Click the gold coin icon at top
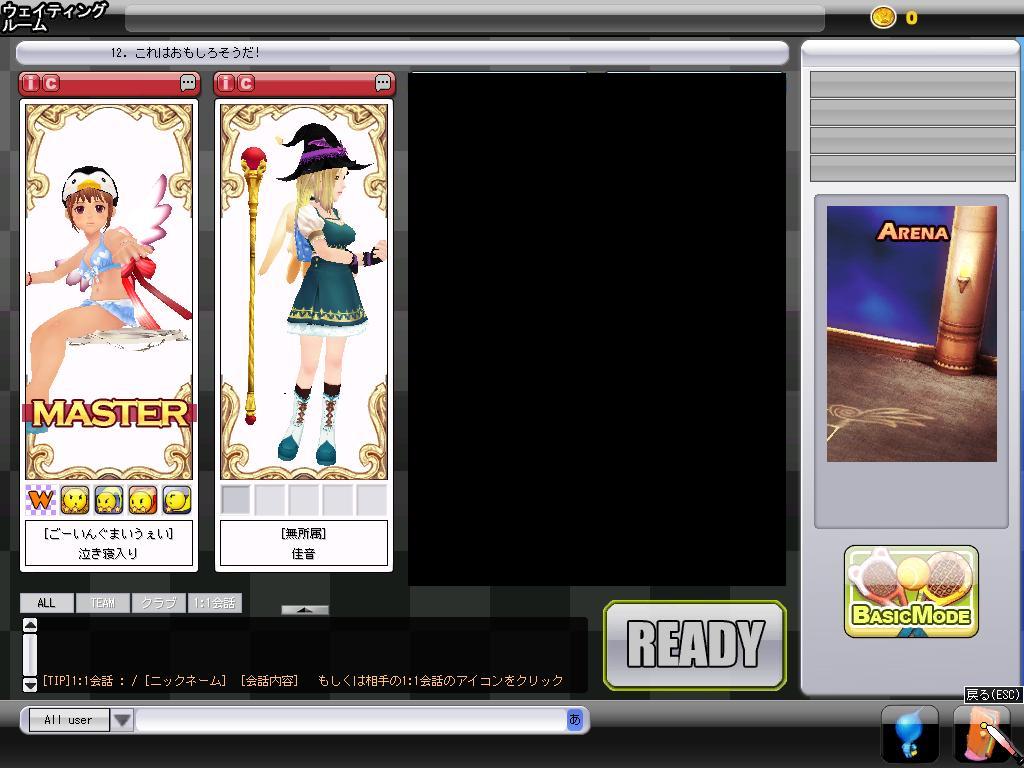1024x768 pixels. click(883, 17)
